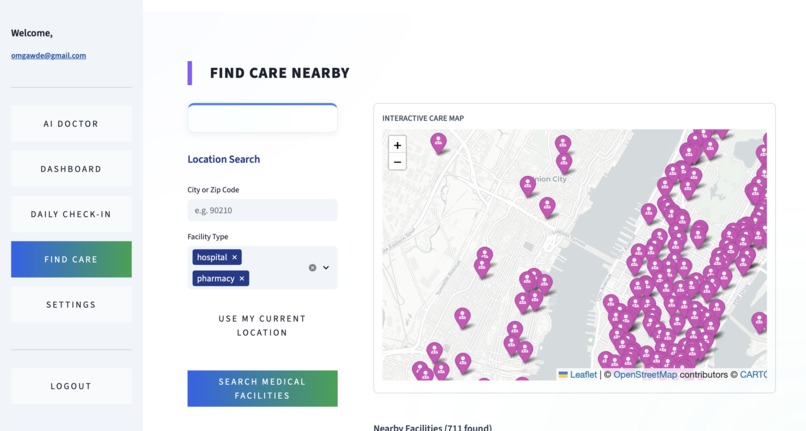Focus the City or Zip Code field
The height and width of the screenshot is (431, 806).
[x=262, y=210]
